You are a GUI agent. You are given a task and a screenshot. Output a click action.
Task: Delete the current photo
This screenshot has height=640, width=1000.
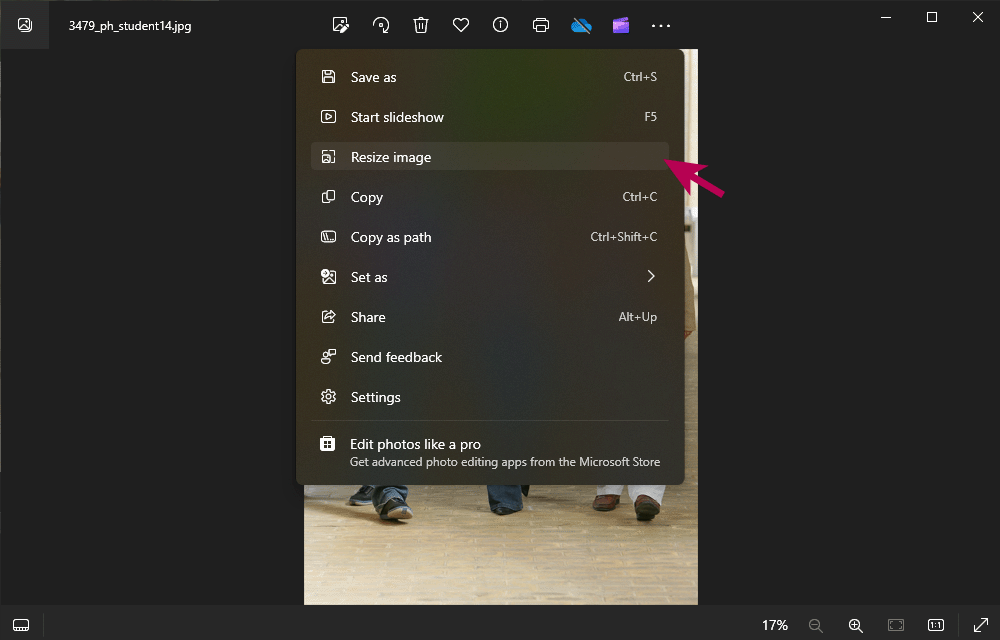pyautogui.click(x=421, y=25)
